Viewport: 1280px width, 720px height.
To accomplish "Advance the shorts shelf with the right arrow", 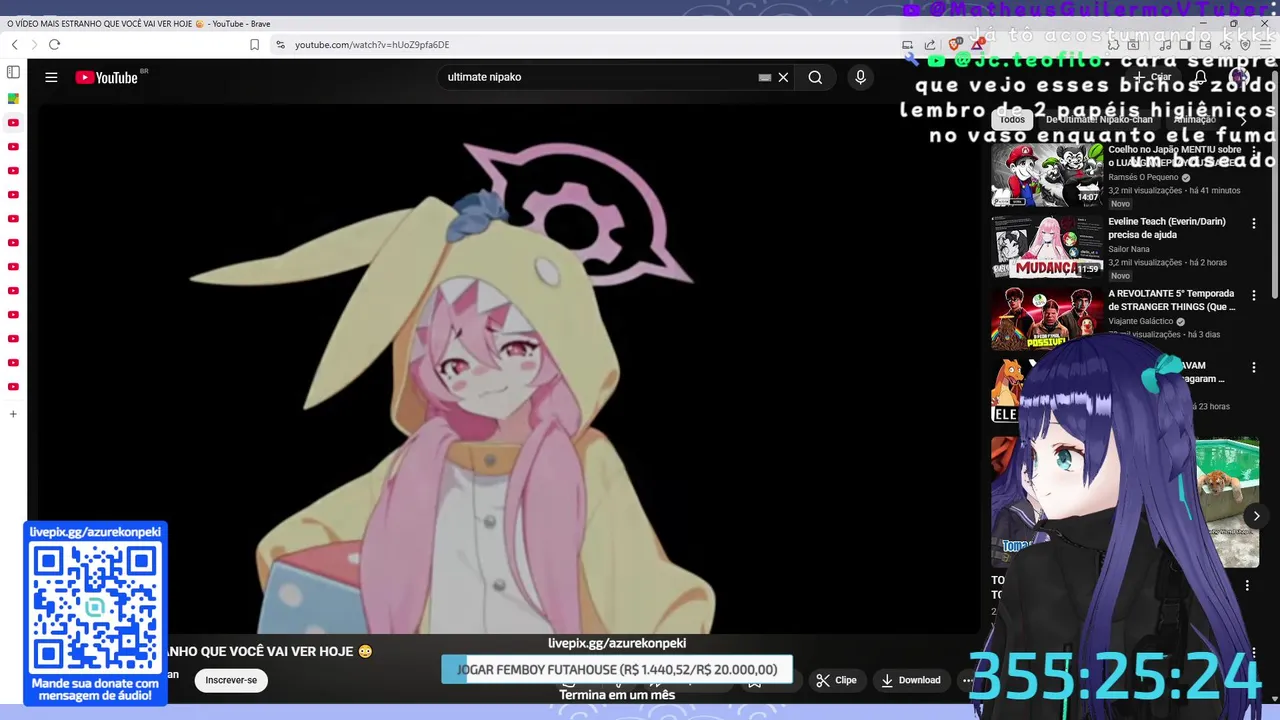I will [x=1257, y=516].
